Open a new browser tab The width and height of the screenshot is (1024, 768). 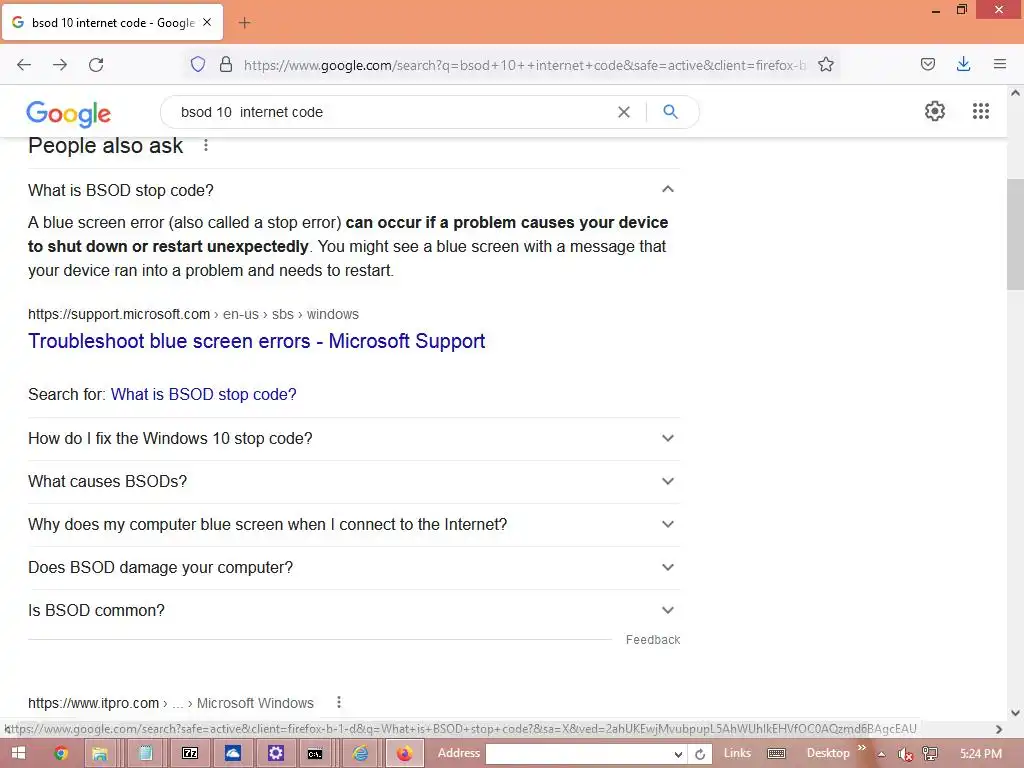tap(244, 23)
